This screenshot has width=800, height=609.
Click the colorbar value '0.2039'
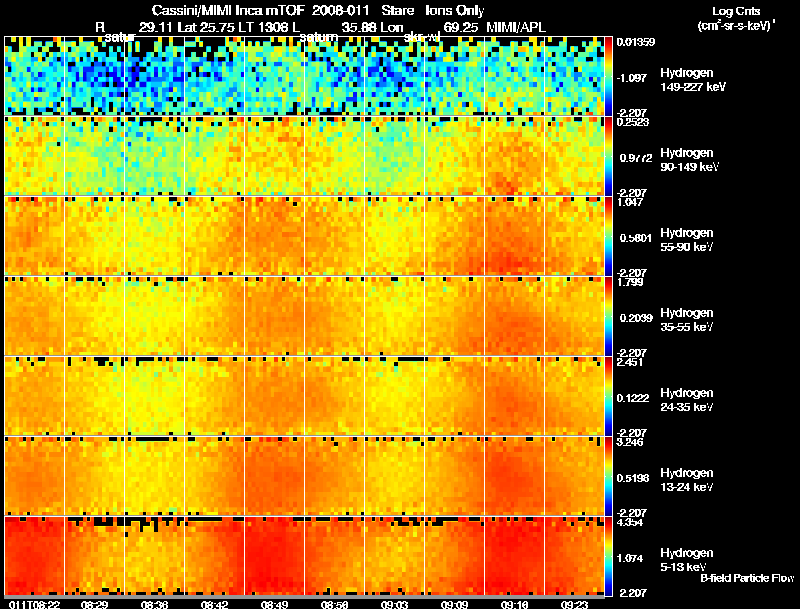(x=636, y=318)
